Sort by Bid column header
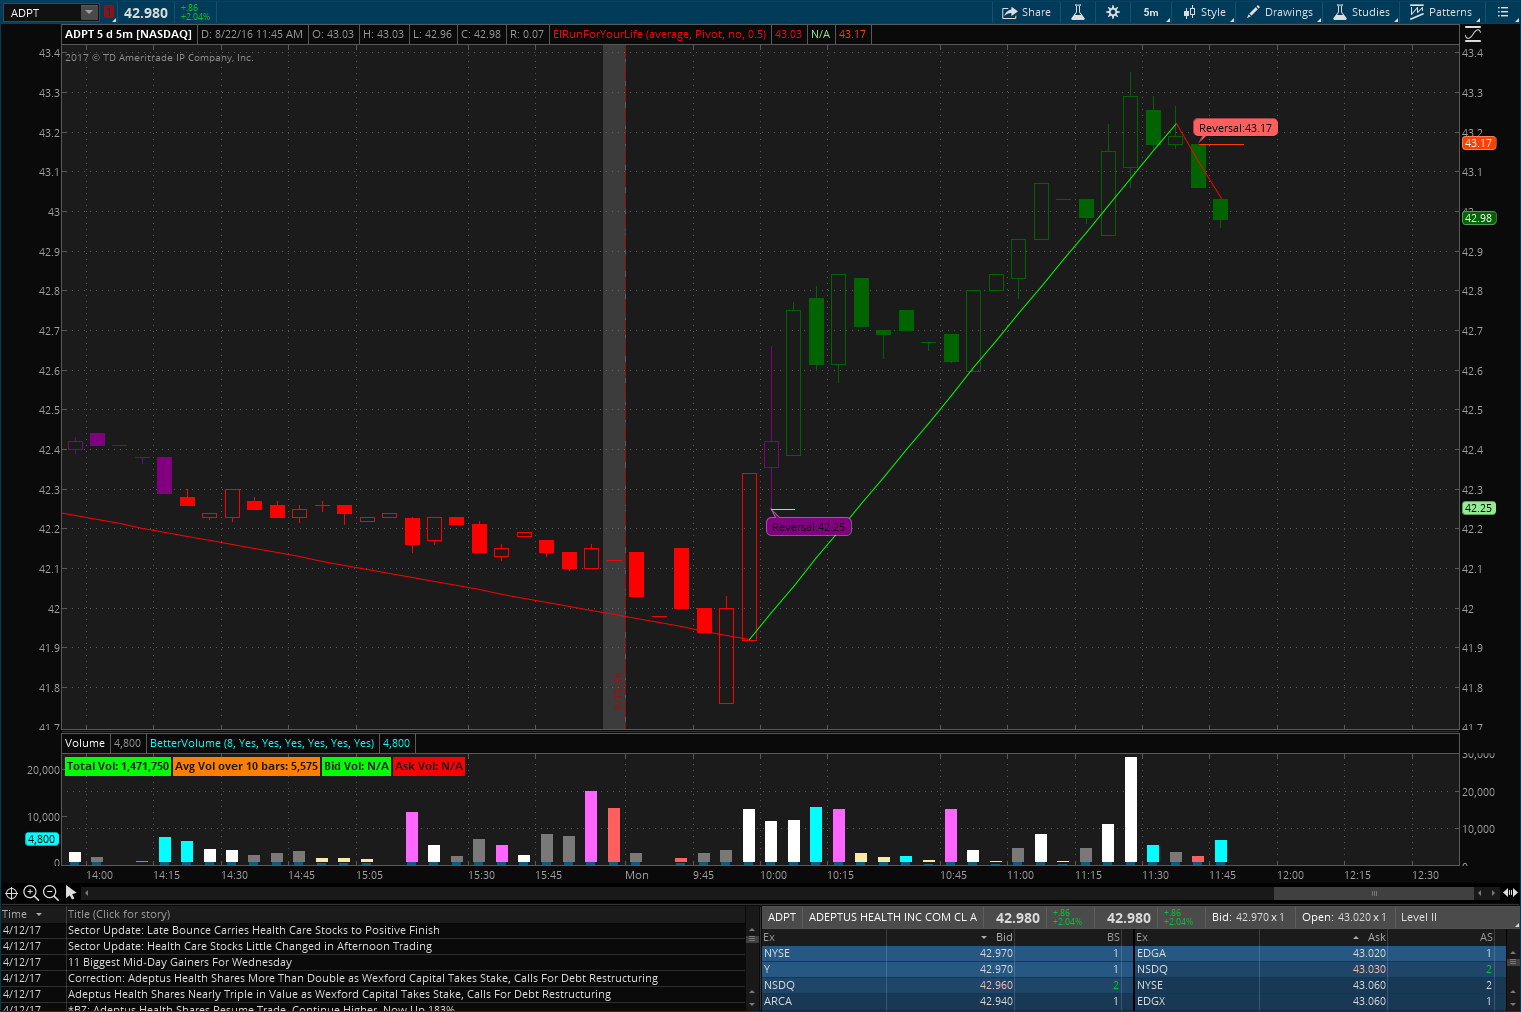Viewport: 1521px width, 1012px height. click(1004, 937)
